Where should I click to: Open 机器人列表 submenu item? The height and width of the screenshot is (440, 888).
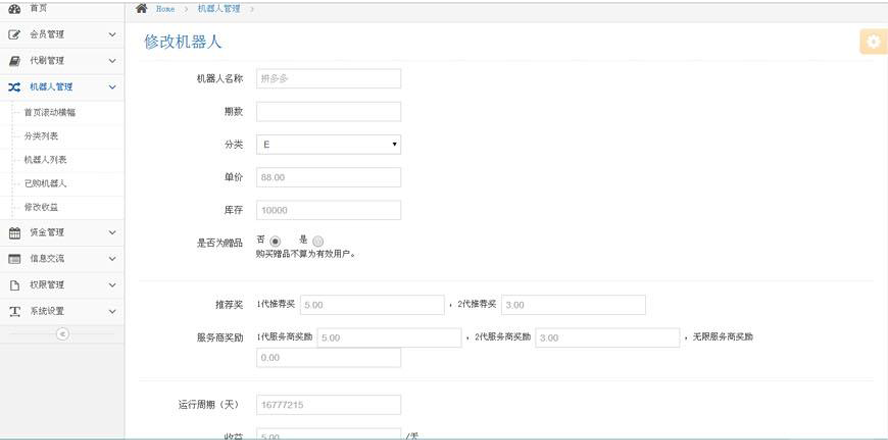click(x=45, y=160)
